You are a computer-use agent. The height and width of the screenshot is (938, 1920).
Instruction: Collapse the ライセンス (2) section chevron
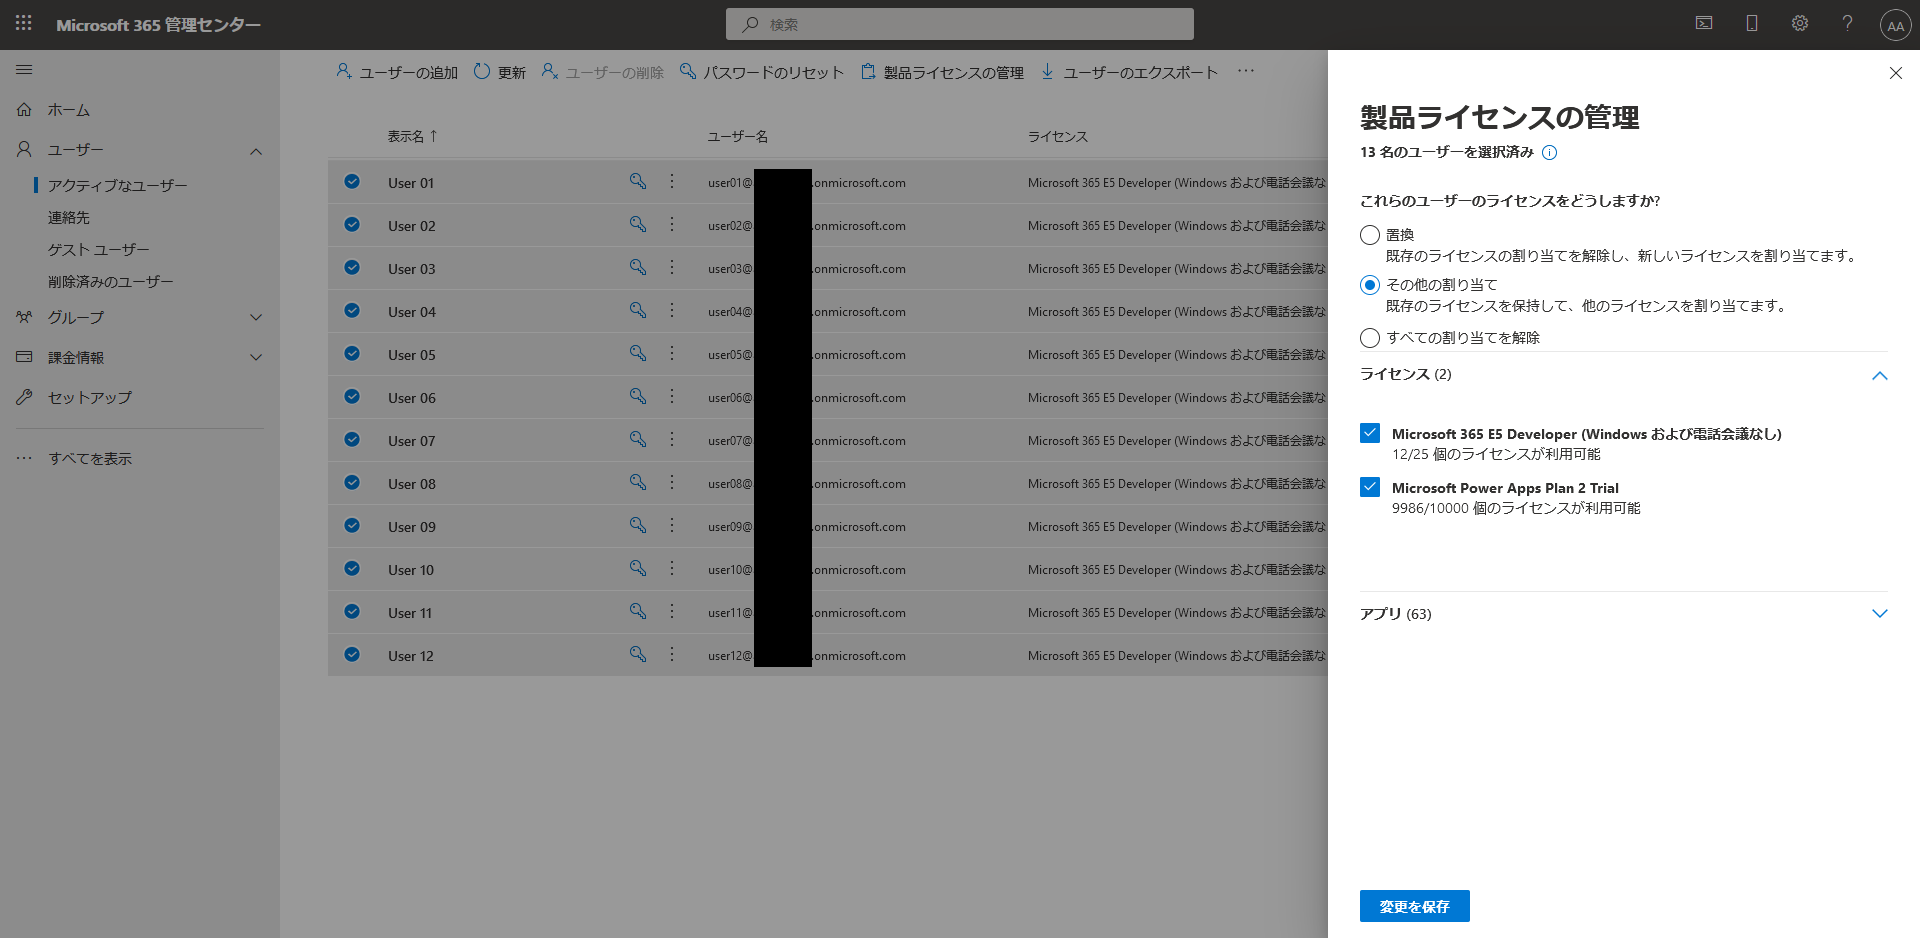pos(1879,376)
